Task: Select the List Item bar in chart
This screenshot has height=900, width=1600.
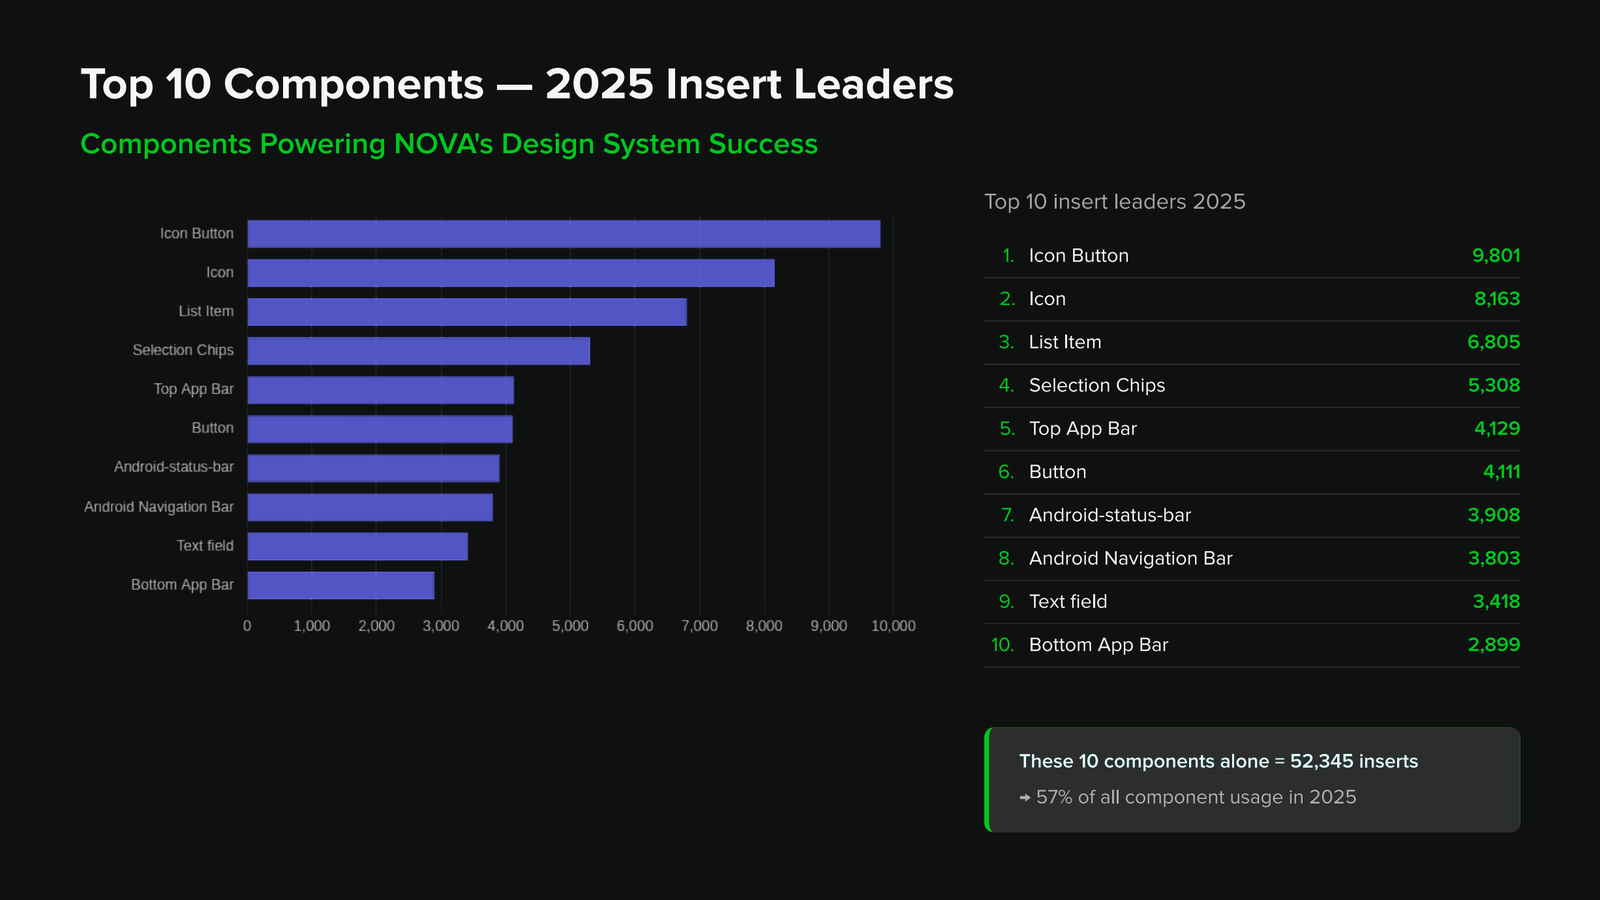Action: [467, 312]
